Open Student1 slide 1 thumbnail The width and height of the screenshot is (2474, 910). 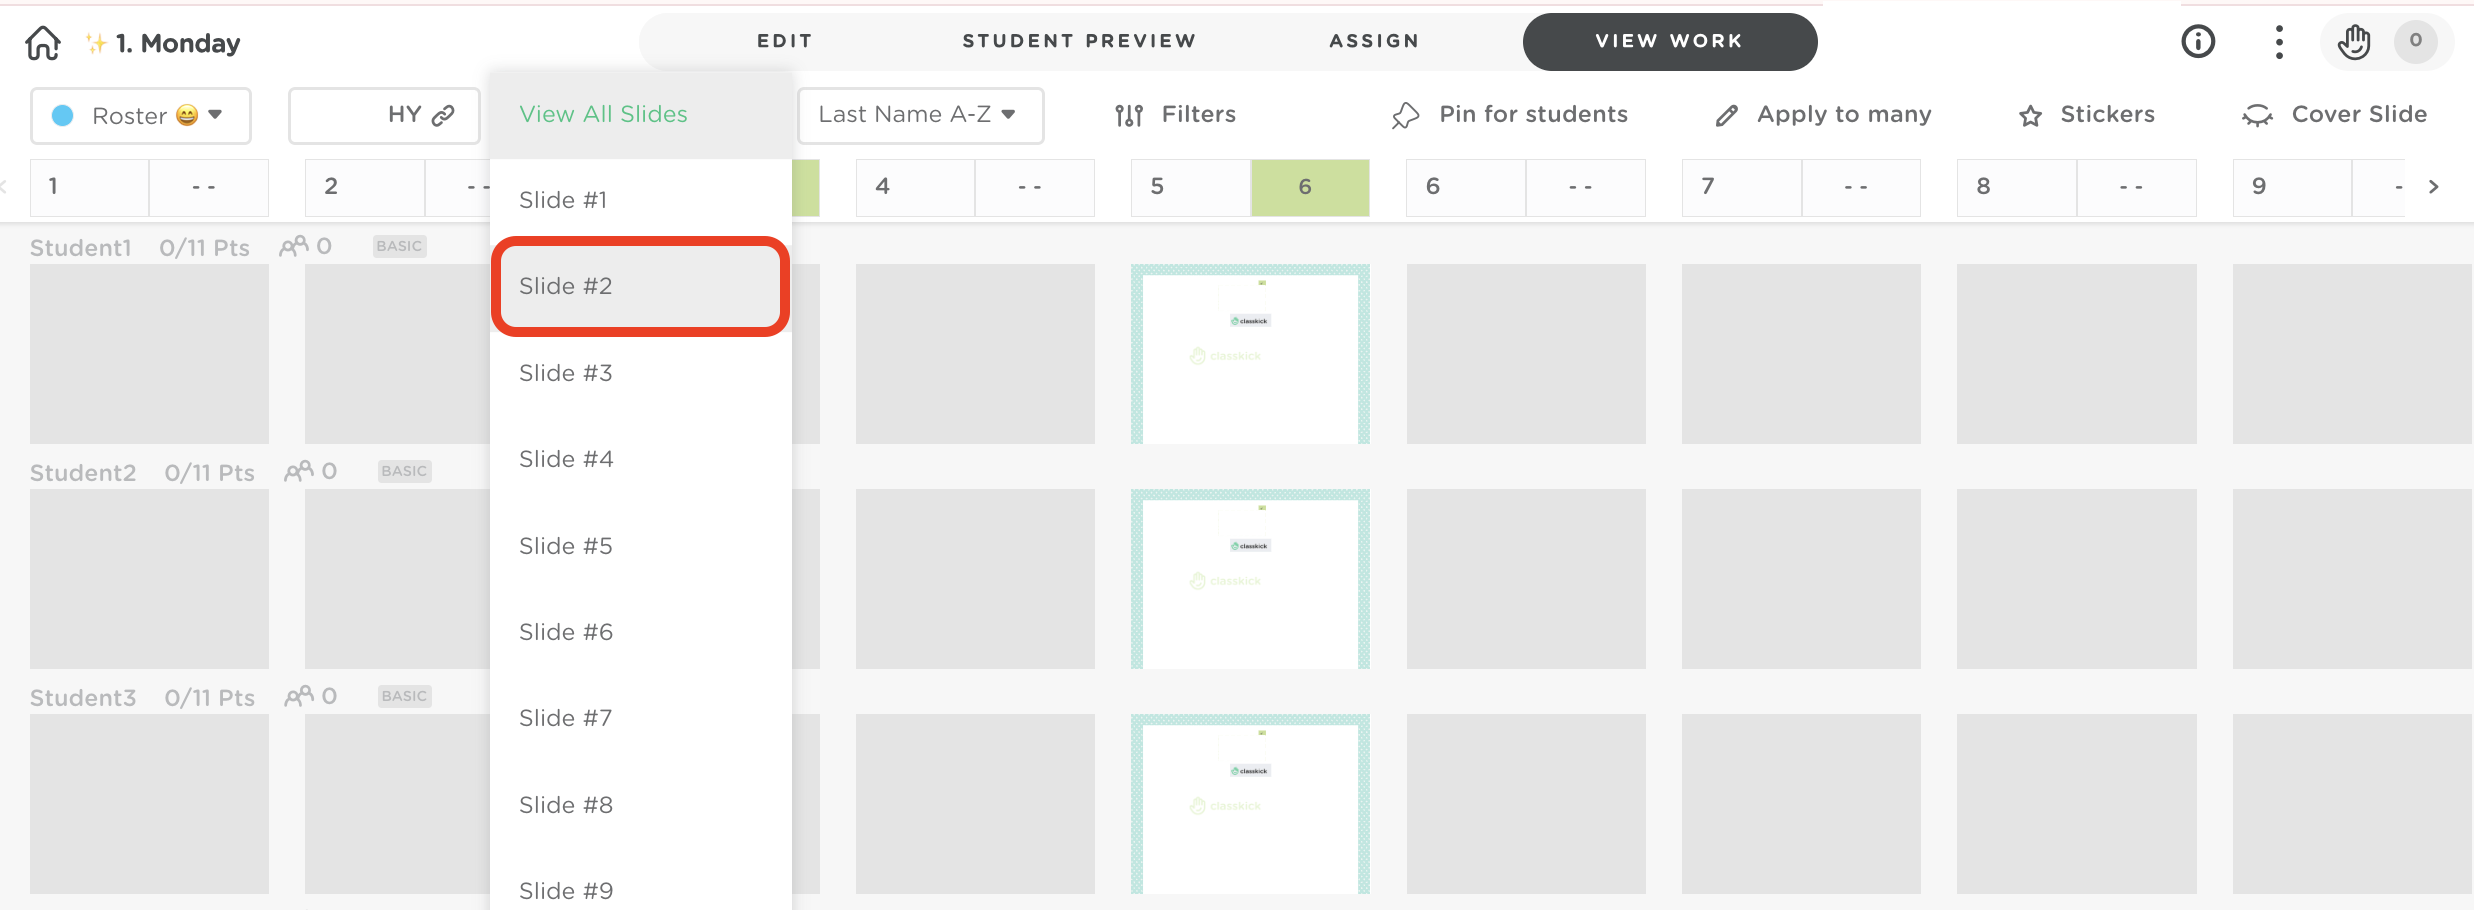(x=149, y=354)
